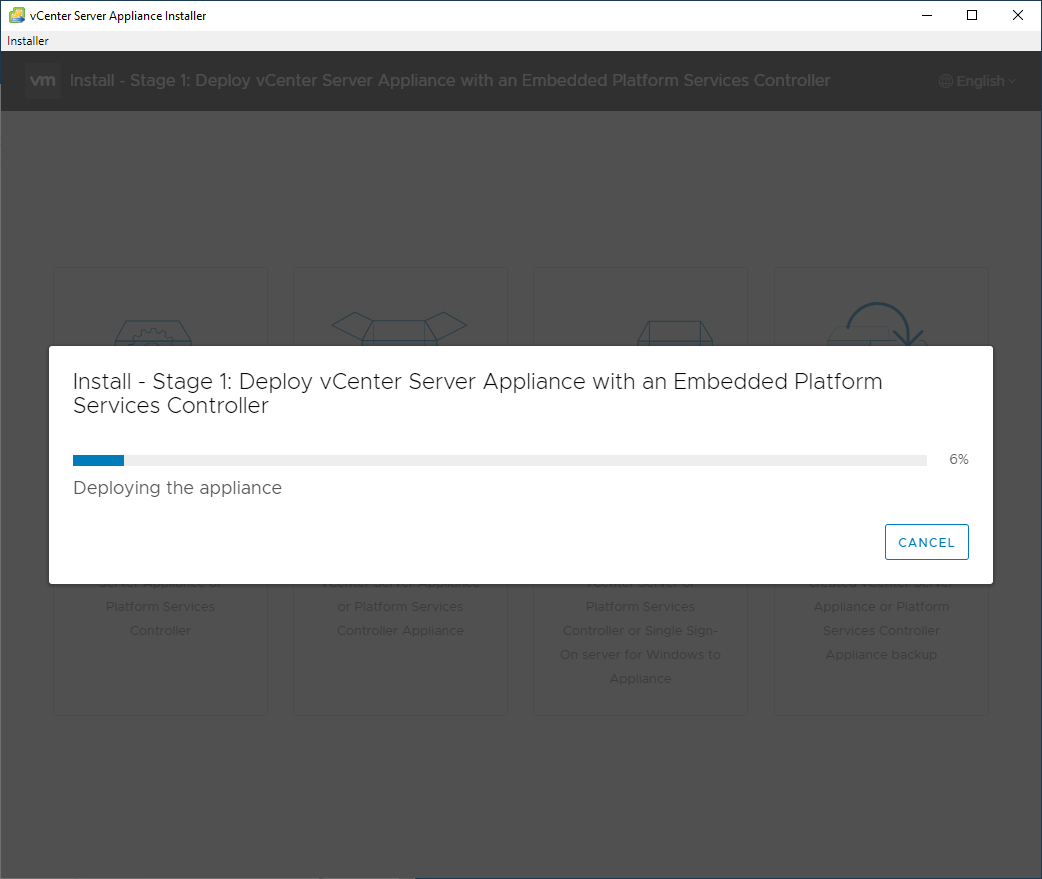Open the Installer menu
Screen dimensions: 1042x879
[x=28, y=41]
